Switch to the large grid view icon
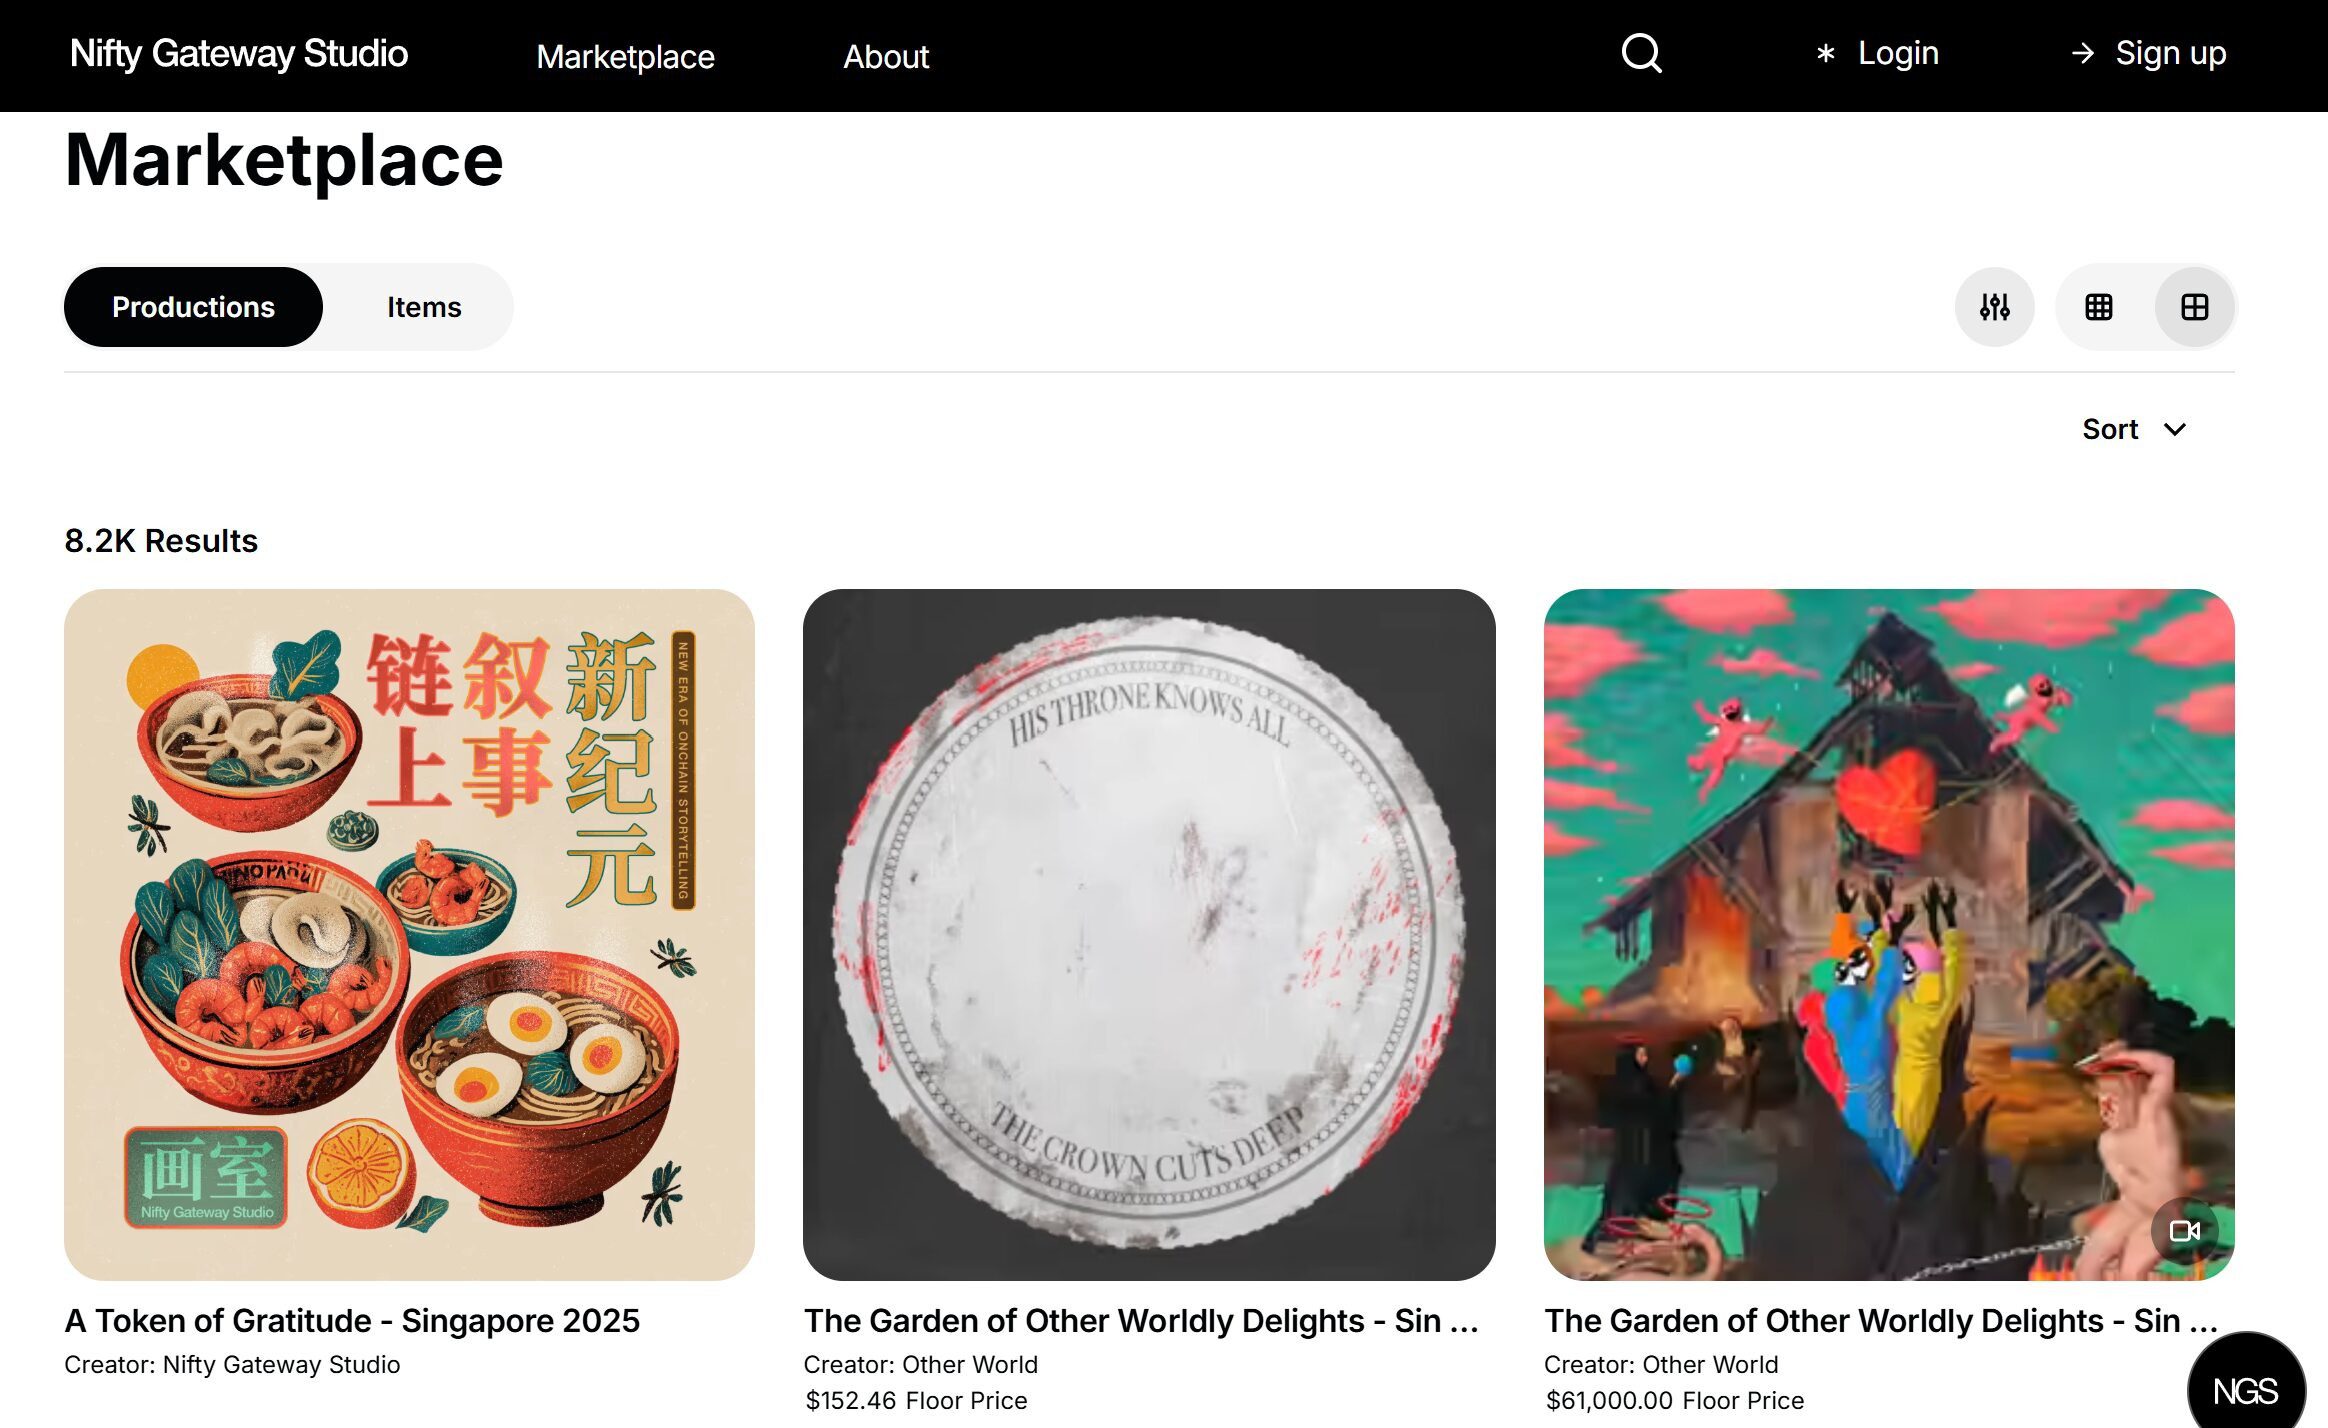The image size is (2328, 1428). click(2194, 307)
